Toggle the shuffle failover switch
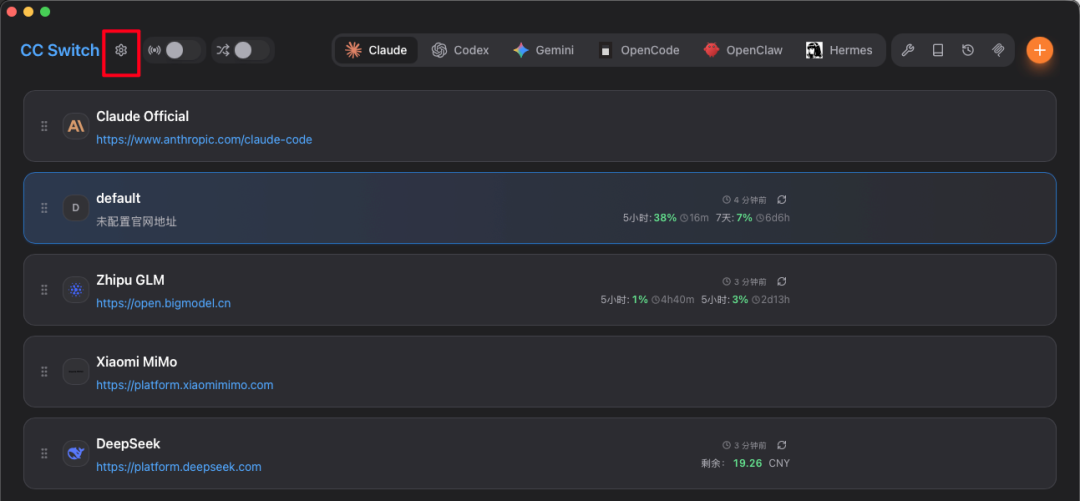Viewport: 1080px width, 501px height. [x=243, y=50]
